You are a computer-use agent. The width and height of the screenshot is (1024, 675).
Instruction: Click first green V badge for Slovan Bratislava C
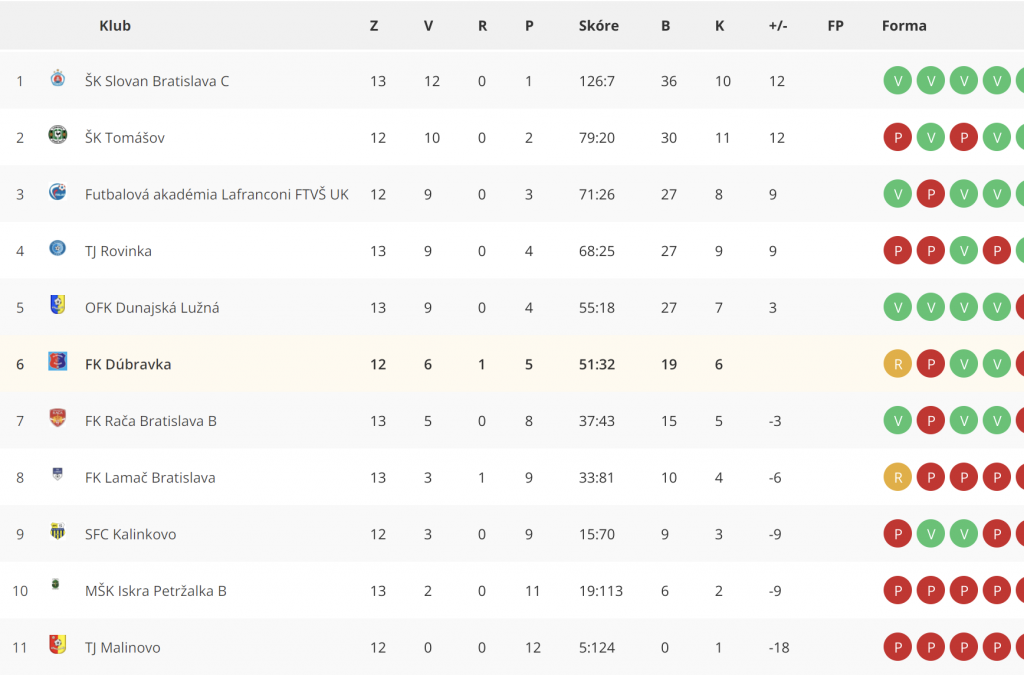click(x=897, y=81)
